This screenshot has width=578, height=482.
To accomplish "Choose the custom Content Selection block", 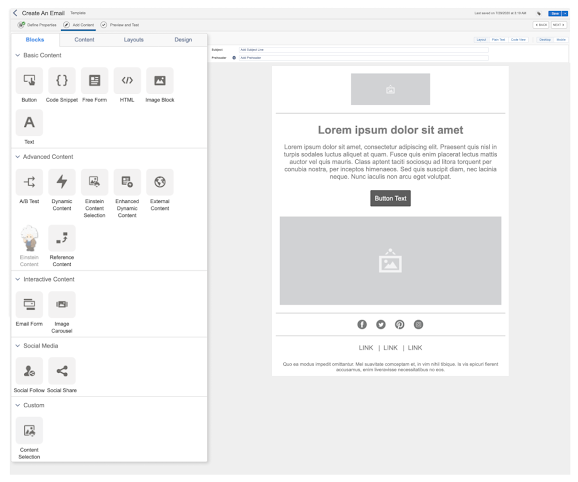I will click(29, 430).
